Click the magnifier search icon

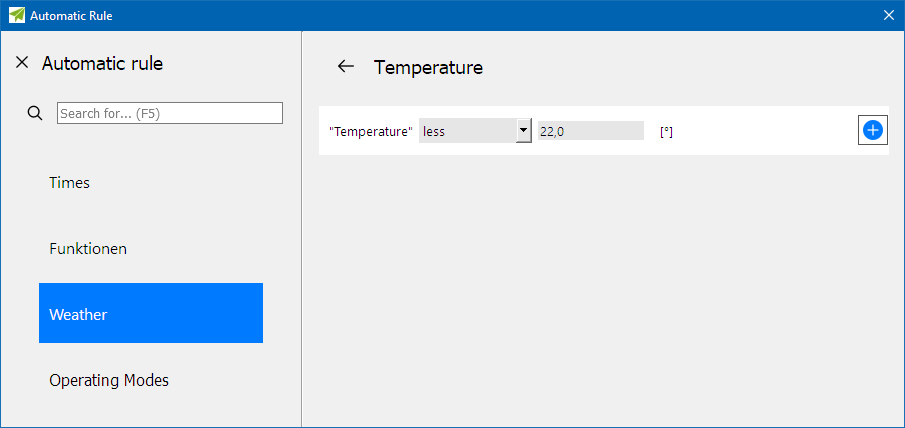pos(35,113)
